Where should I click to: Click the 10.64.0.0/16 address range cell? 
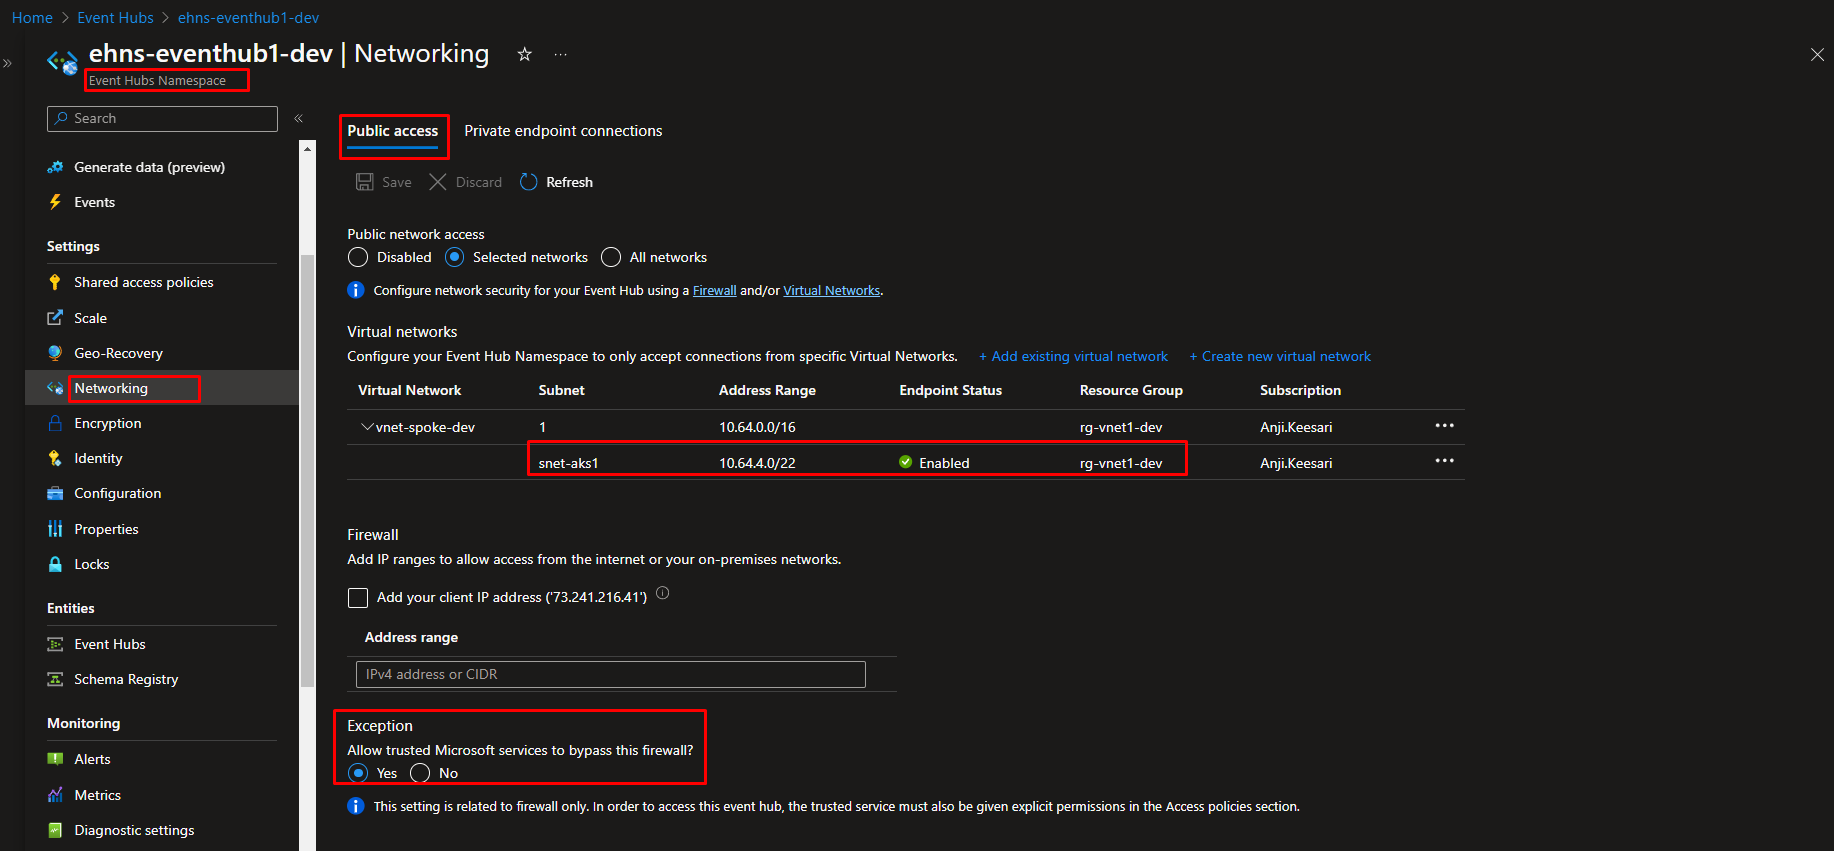point(757,427)
